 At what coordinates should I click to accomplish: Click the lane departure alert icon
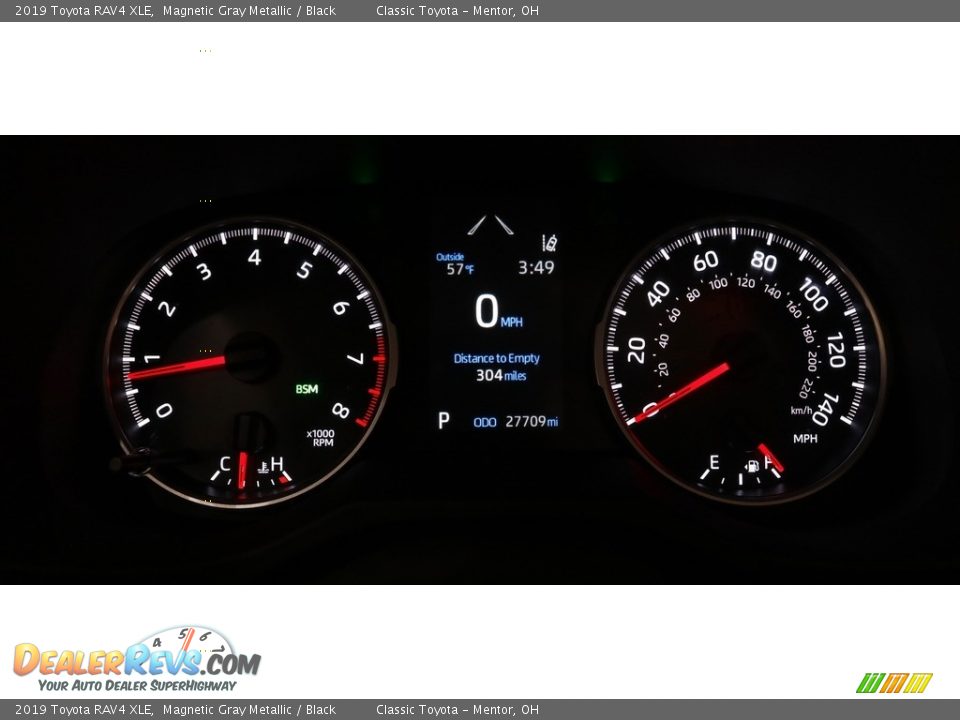[549, 243]
